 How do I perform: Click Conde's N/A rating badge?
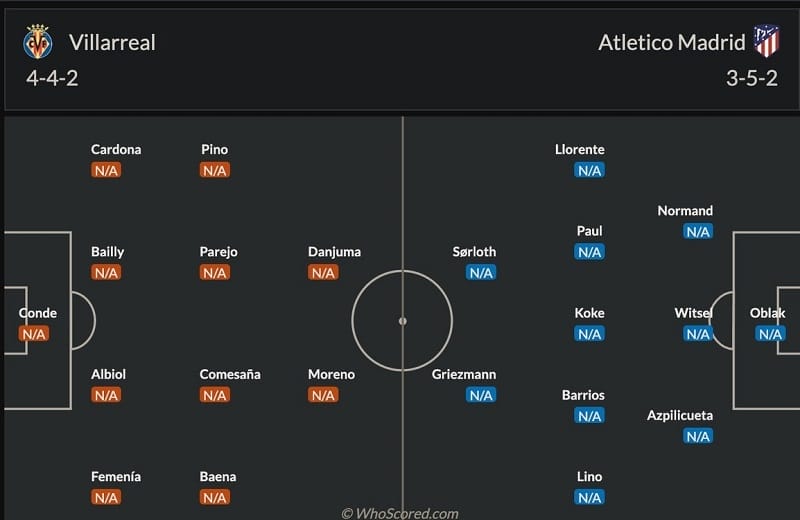(x=34, y=334)
